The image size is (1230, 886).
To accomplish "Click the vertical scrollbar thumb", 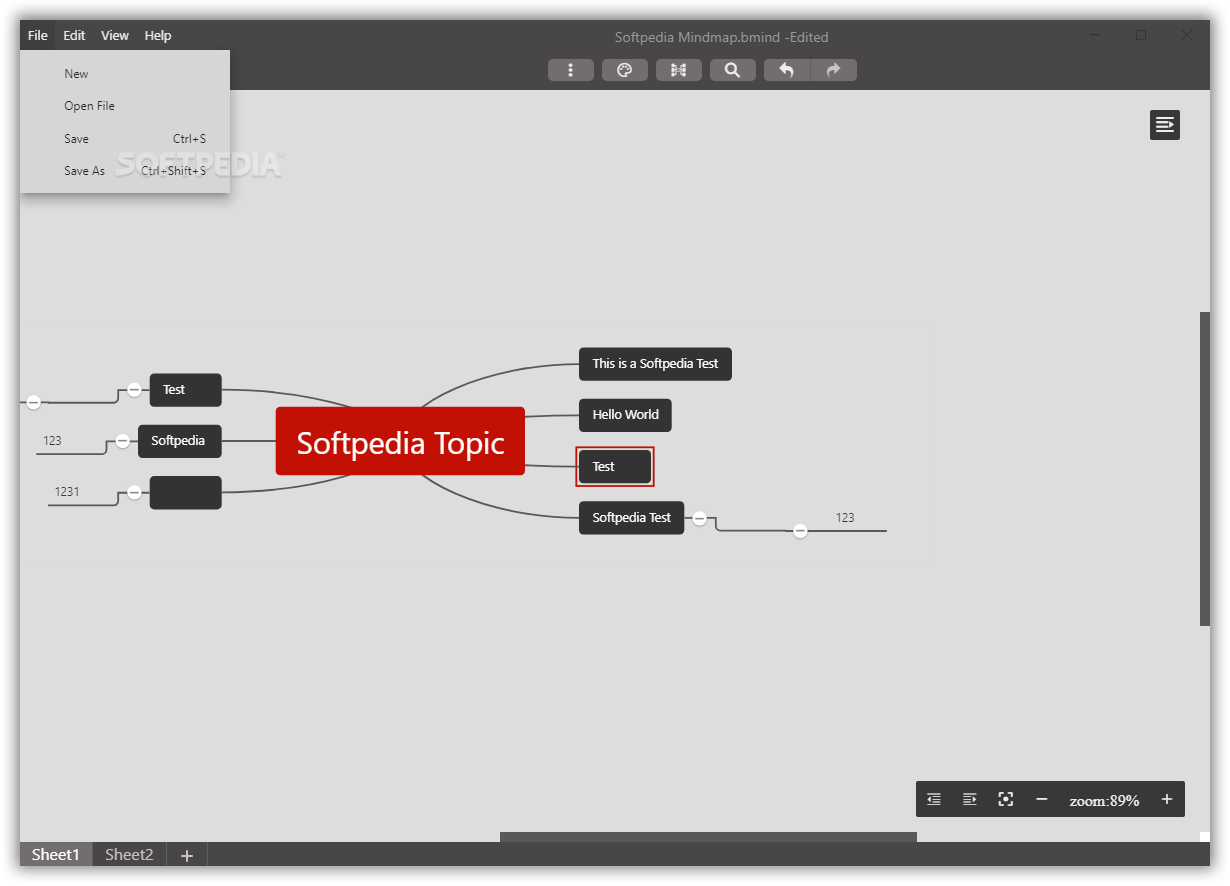I will pos(1205,469).
